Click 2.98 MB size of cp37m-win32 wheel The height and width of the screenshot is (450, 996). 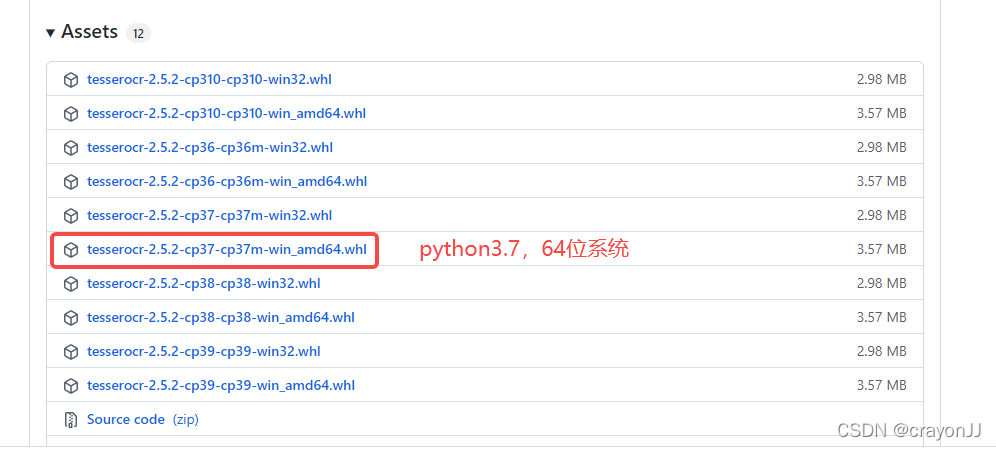881,215
